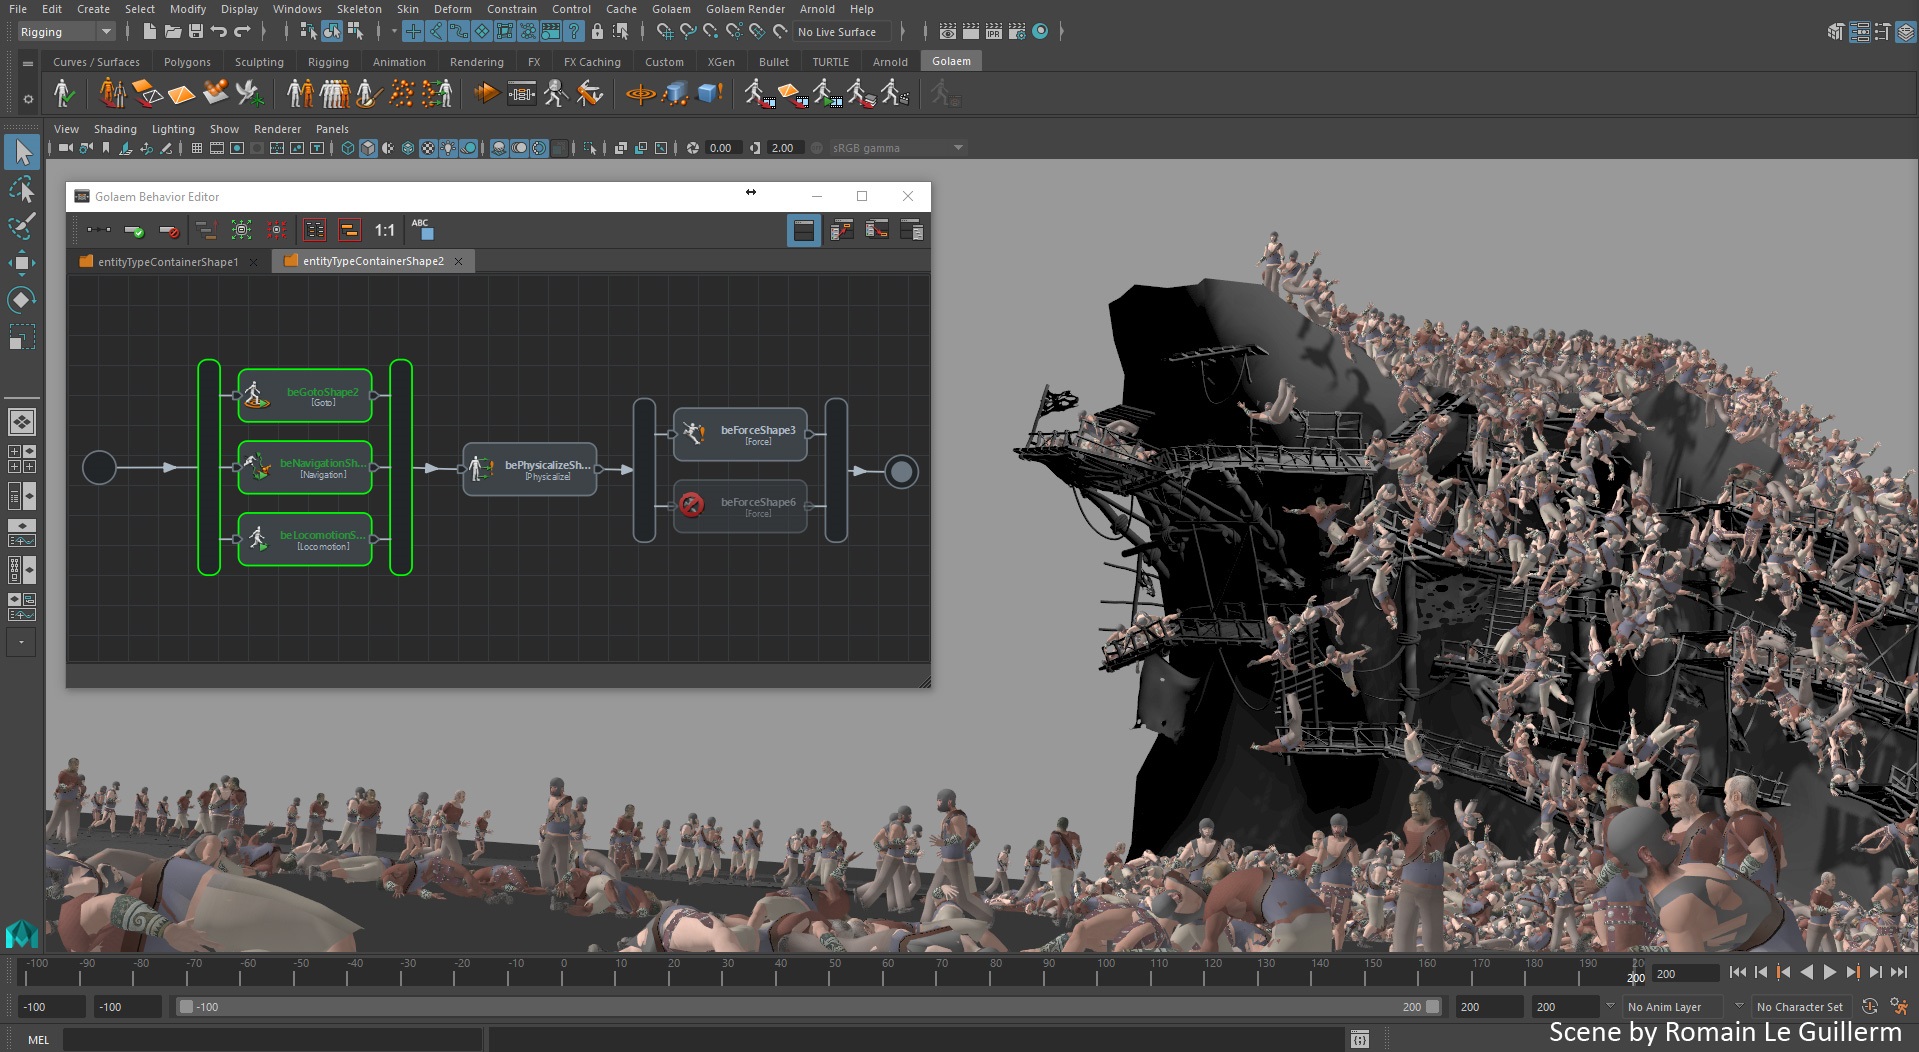Click the MEL command input field
The image size is (1919, 1052).
[x=273, y=1040]
